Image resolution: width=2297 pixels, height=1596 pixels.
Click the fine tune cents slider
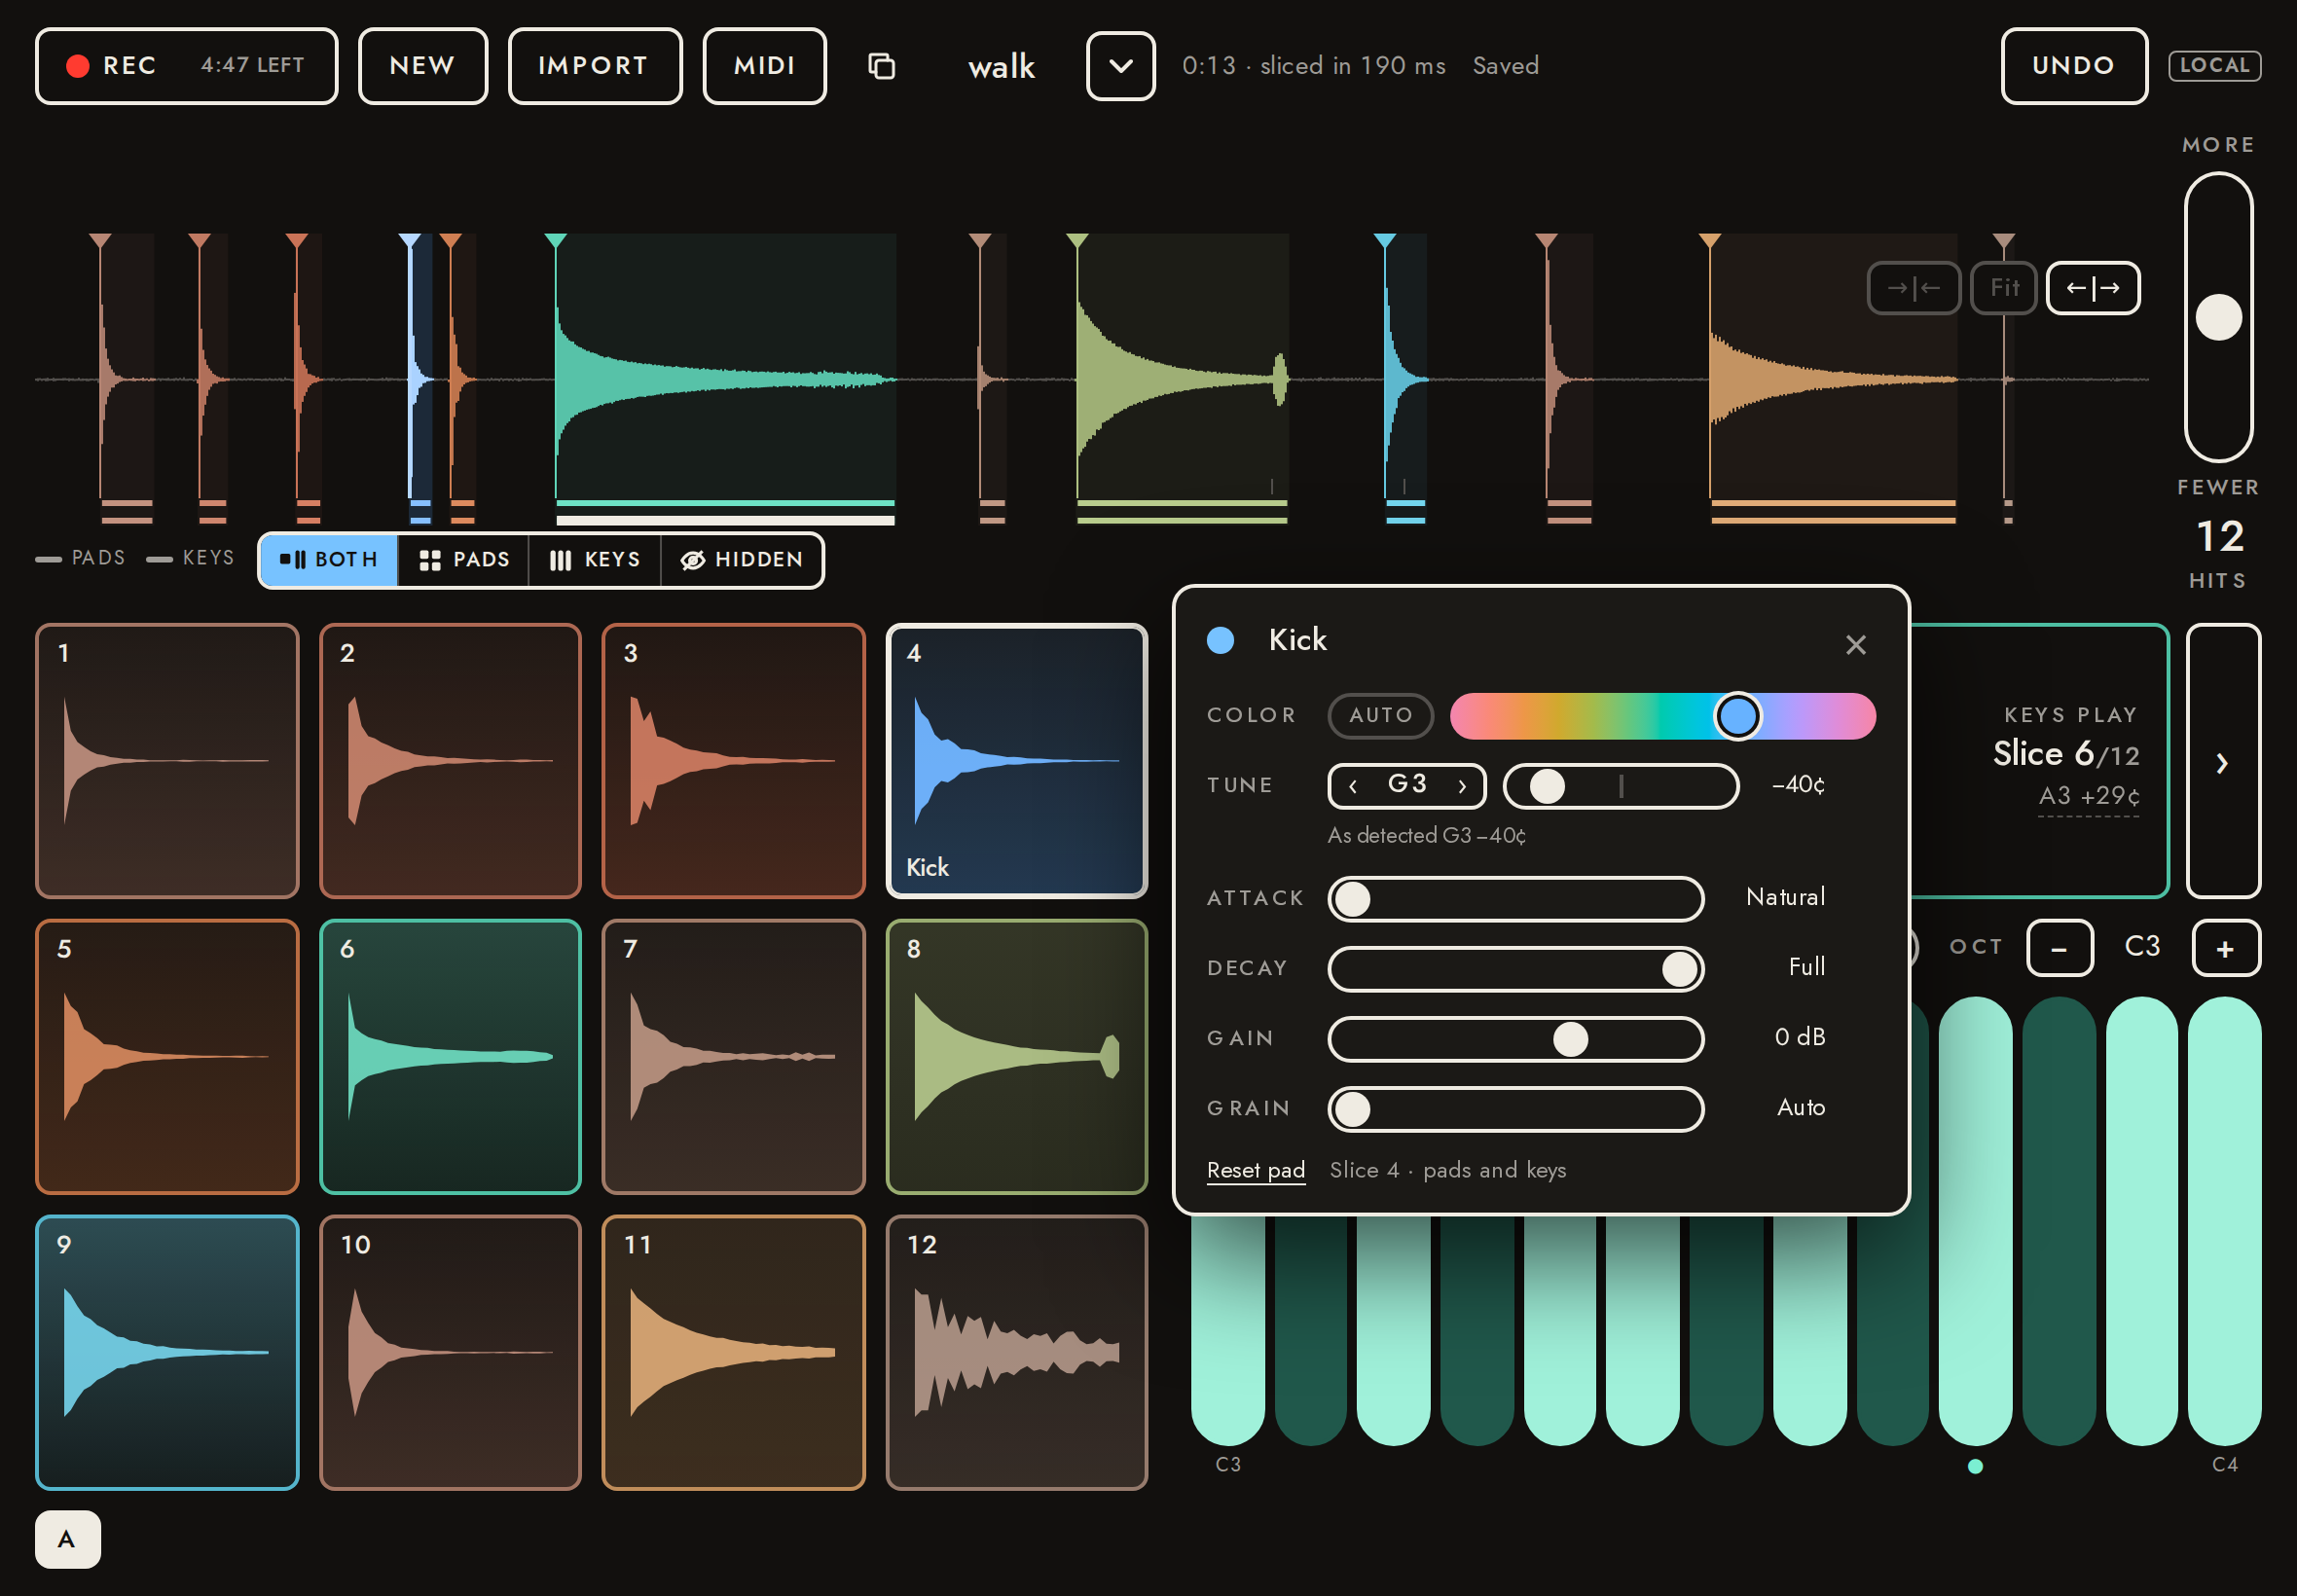tap(1621, 786)
